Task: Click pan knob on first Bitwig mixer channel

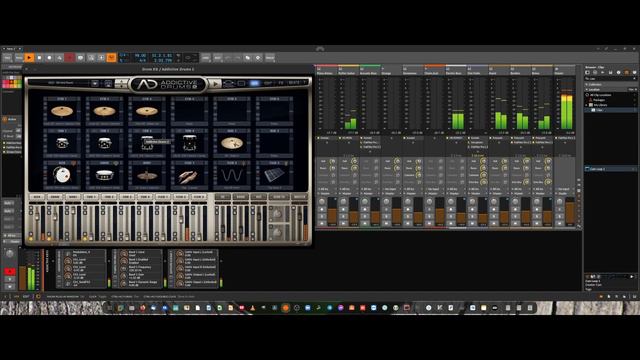Action: pos(322,202)
